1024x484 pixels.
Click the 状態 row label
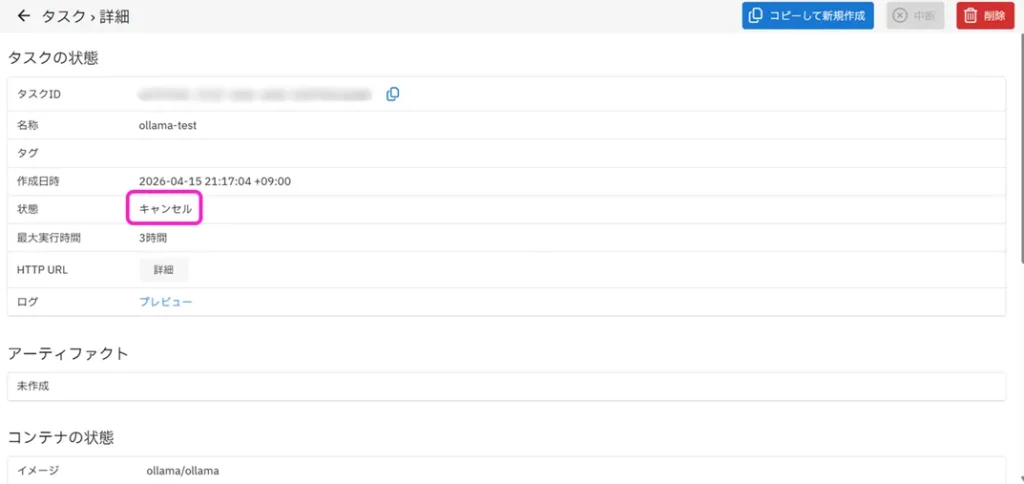[x=27, y=209]
